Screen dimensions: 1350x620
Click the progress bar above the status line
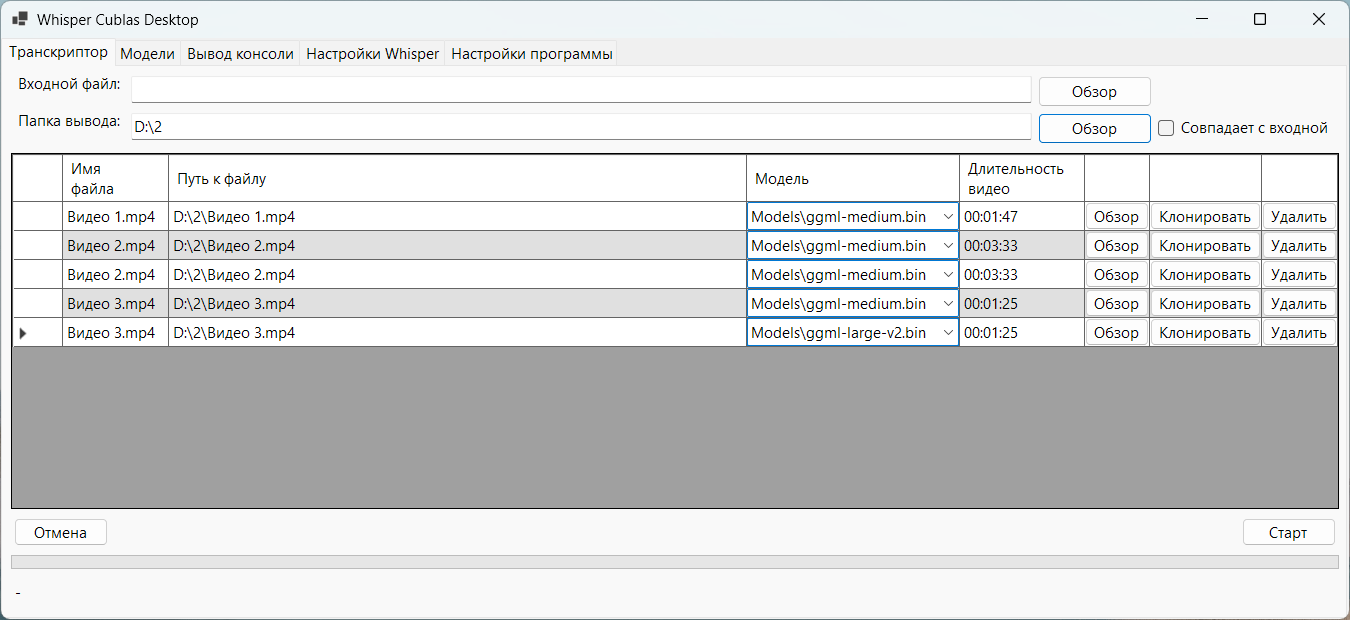[x=674, y=562]
